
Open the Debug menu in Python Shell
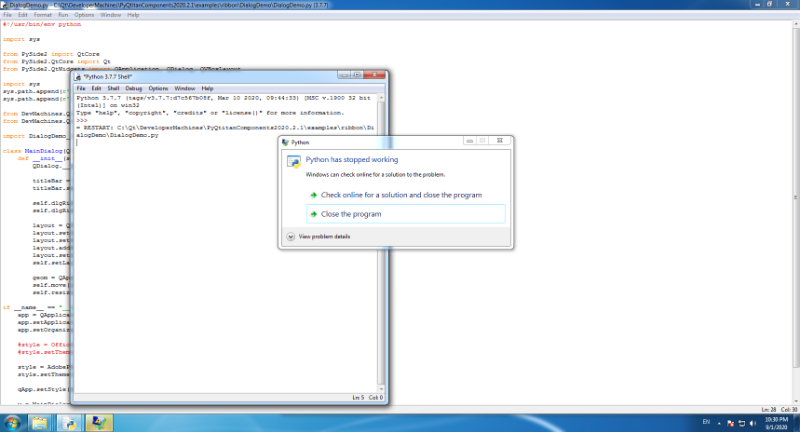133,89
